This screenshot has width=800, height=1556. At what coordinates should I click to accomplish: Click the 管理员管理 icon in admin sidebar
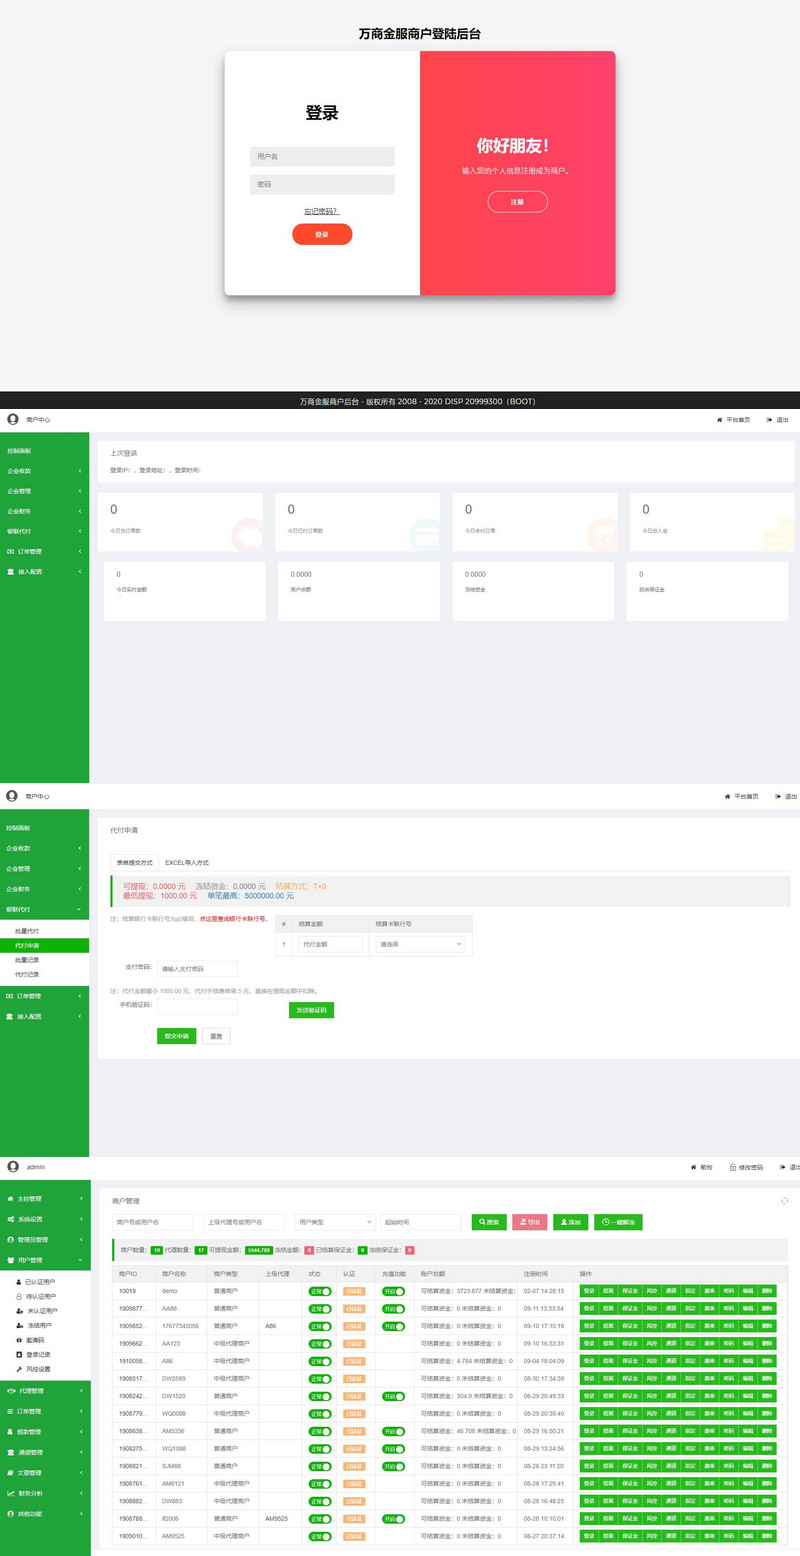(x=10, y=1240)
